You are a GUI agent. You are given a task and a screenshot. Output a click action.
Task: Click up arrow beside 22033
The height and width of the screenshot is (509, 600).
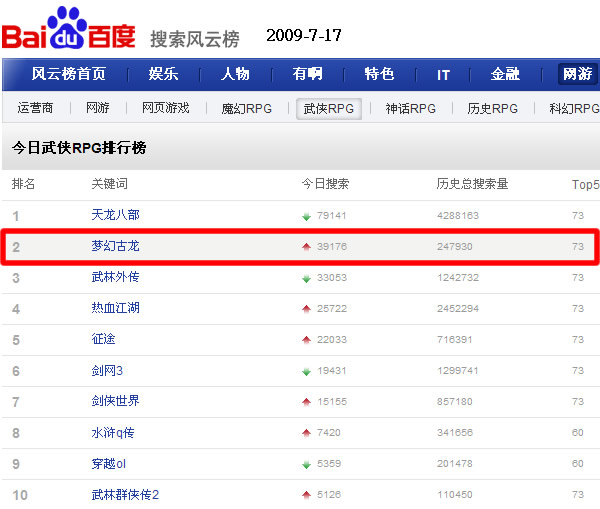pos(306,339)
